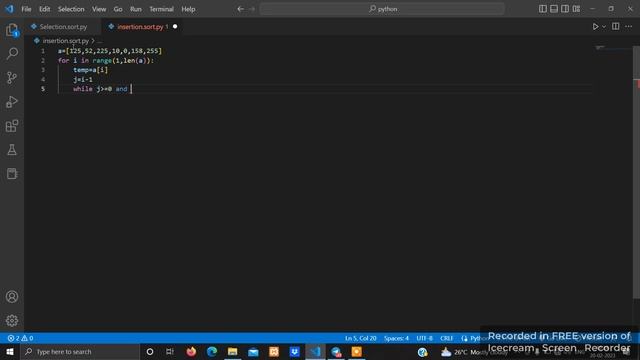Go forward with the right arrow
This screenshot has height=360, width=640.
pos(252,9)
